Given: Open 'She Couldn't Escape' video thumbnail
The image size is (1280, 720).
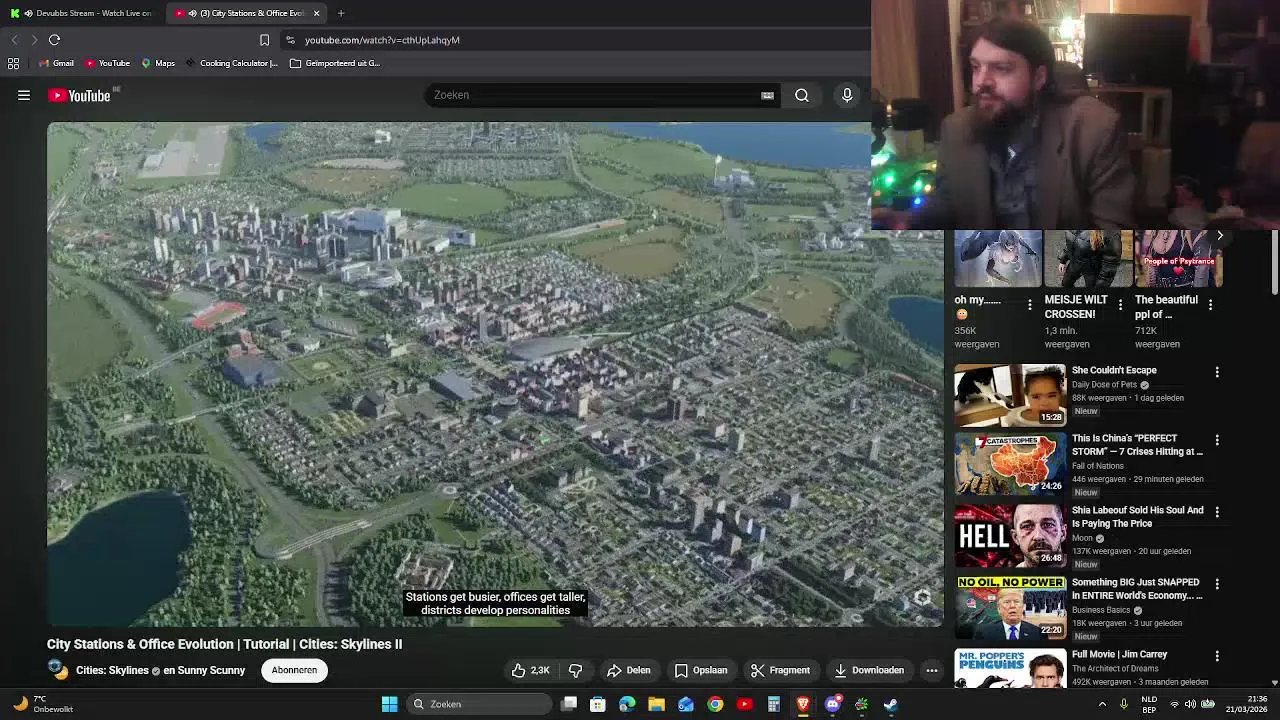Looking at the screenshot, I should click(x=1010, y=394).
